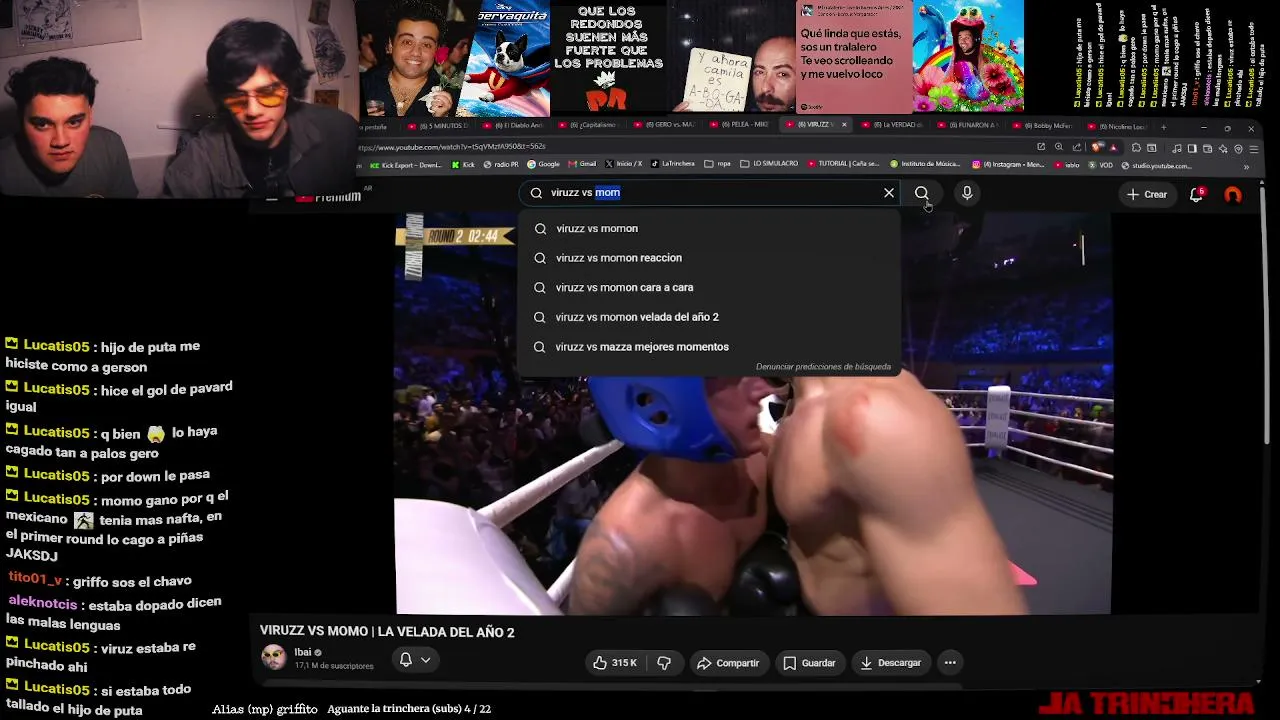1280x720 pixels.
Task: Switch to the 'FUNARON A' browser tab
Action: tap(967, 126)
